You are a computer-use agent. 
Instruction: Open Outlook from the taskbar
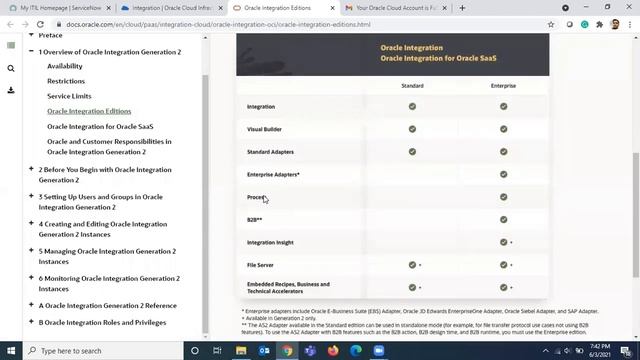click(x=264, y=351)
